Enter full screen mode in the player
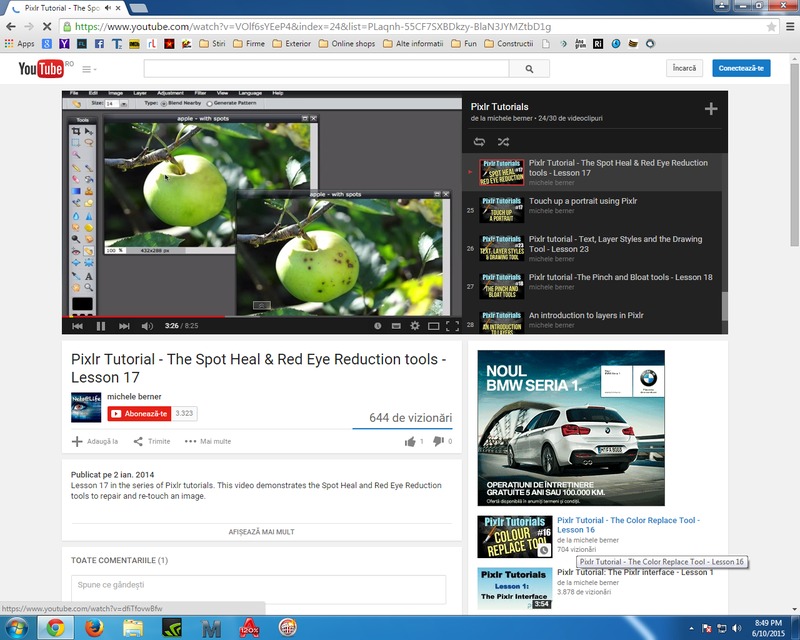800x640 pixels. click(452, 326)
